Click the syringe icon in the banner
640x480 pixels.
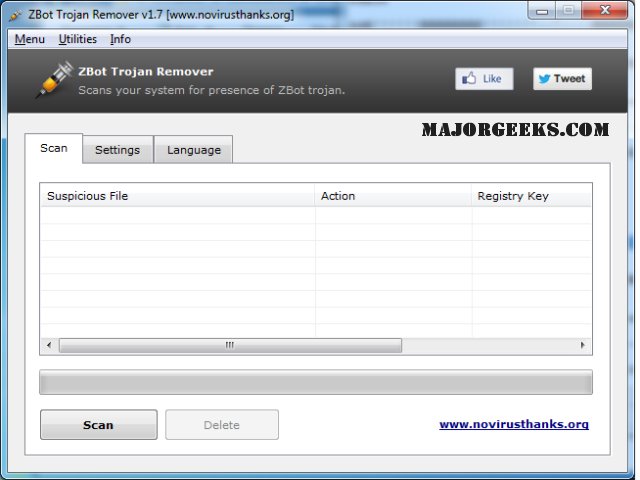coord(54,80)
